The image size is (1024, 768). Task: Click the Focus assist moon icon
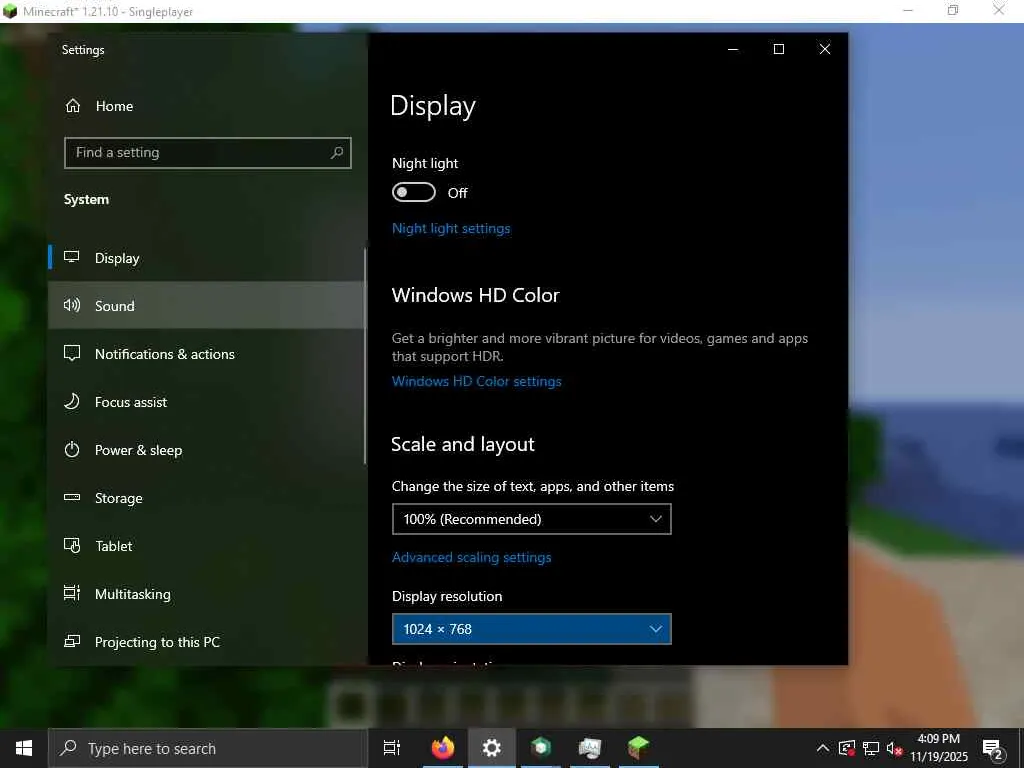[72, 401]
